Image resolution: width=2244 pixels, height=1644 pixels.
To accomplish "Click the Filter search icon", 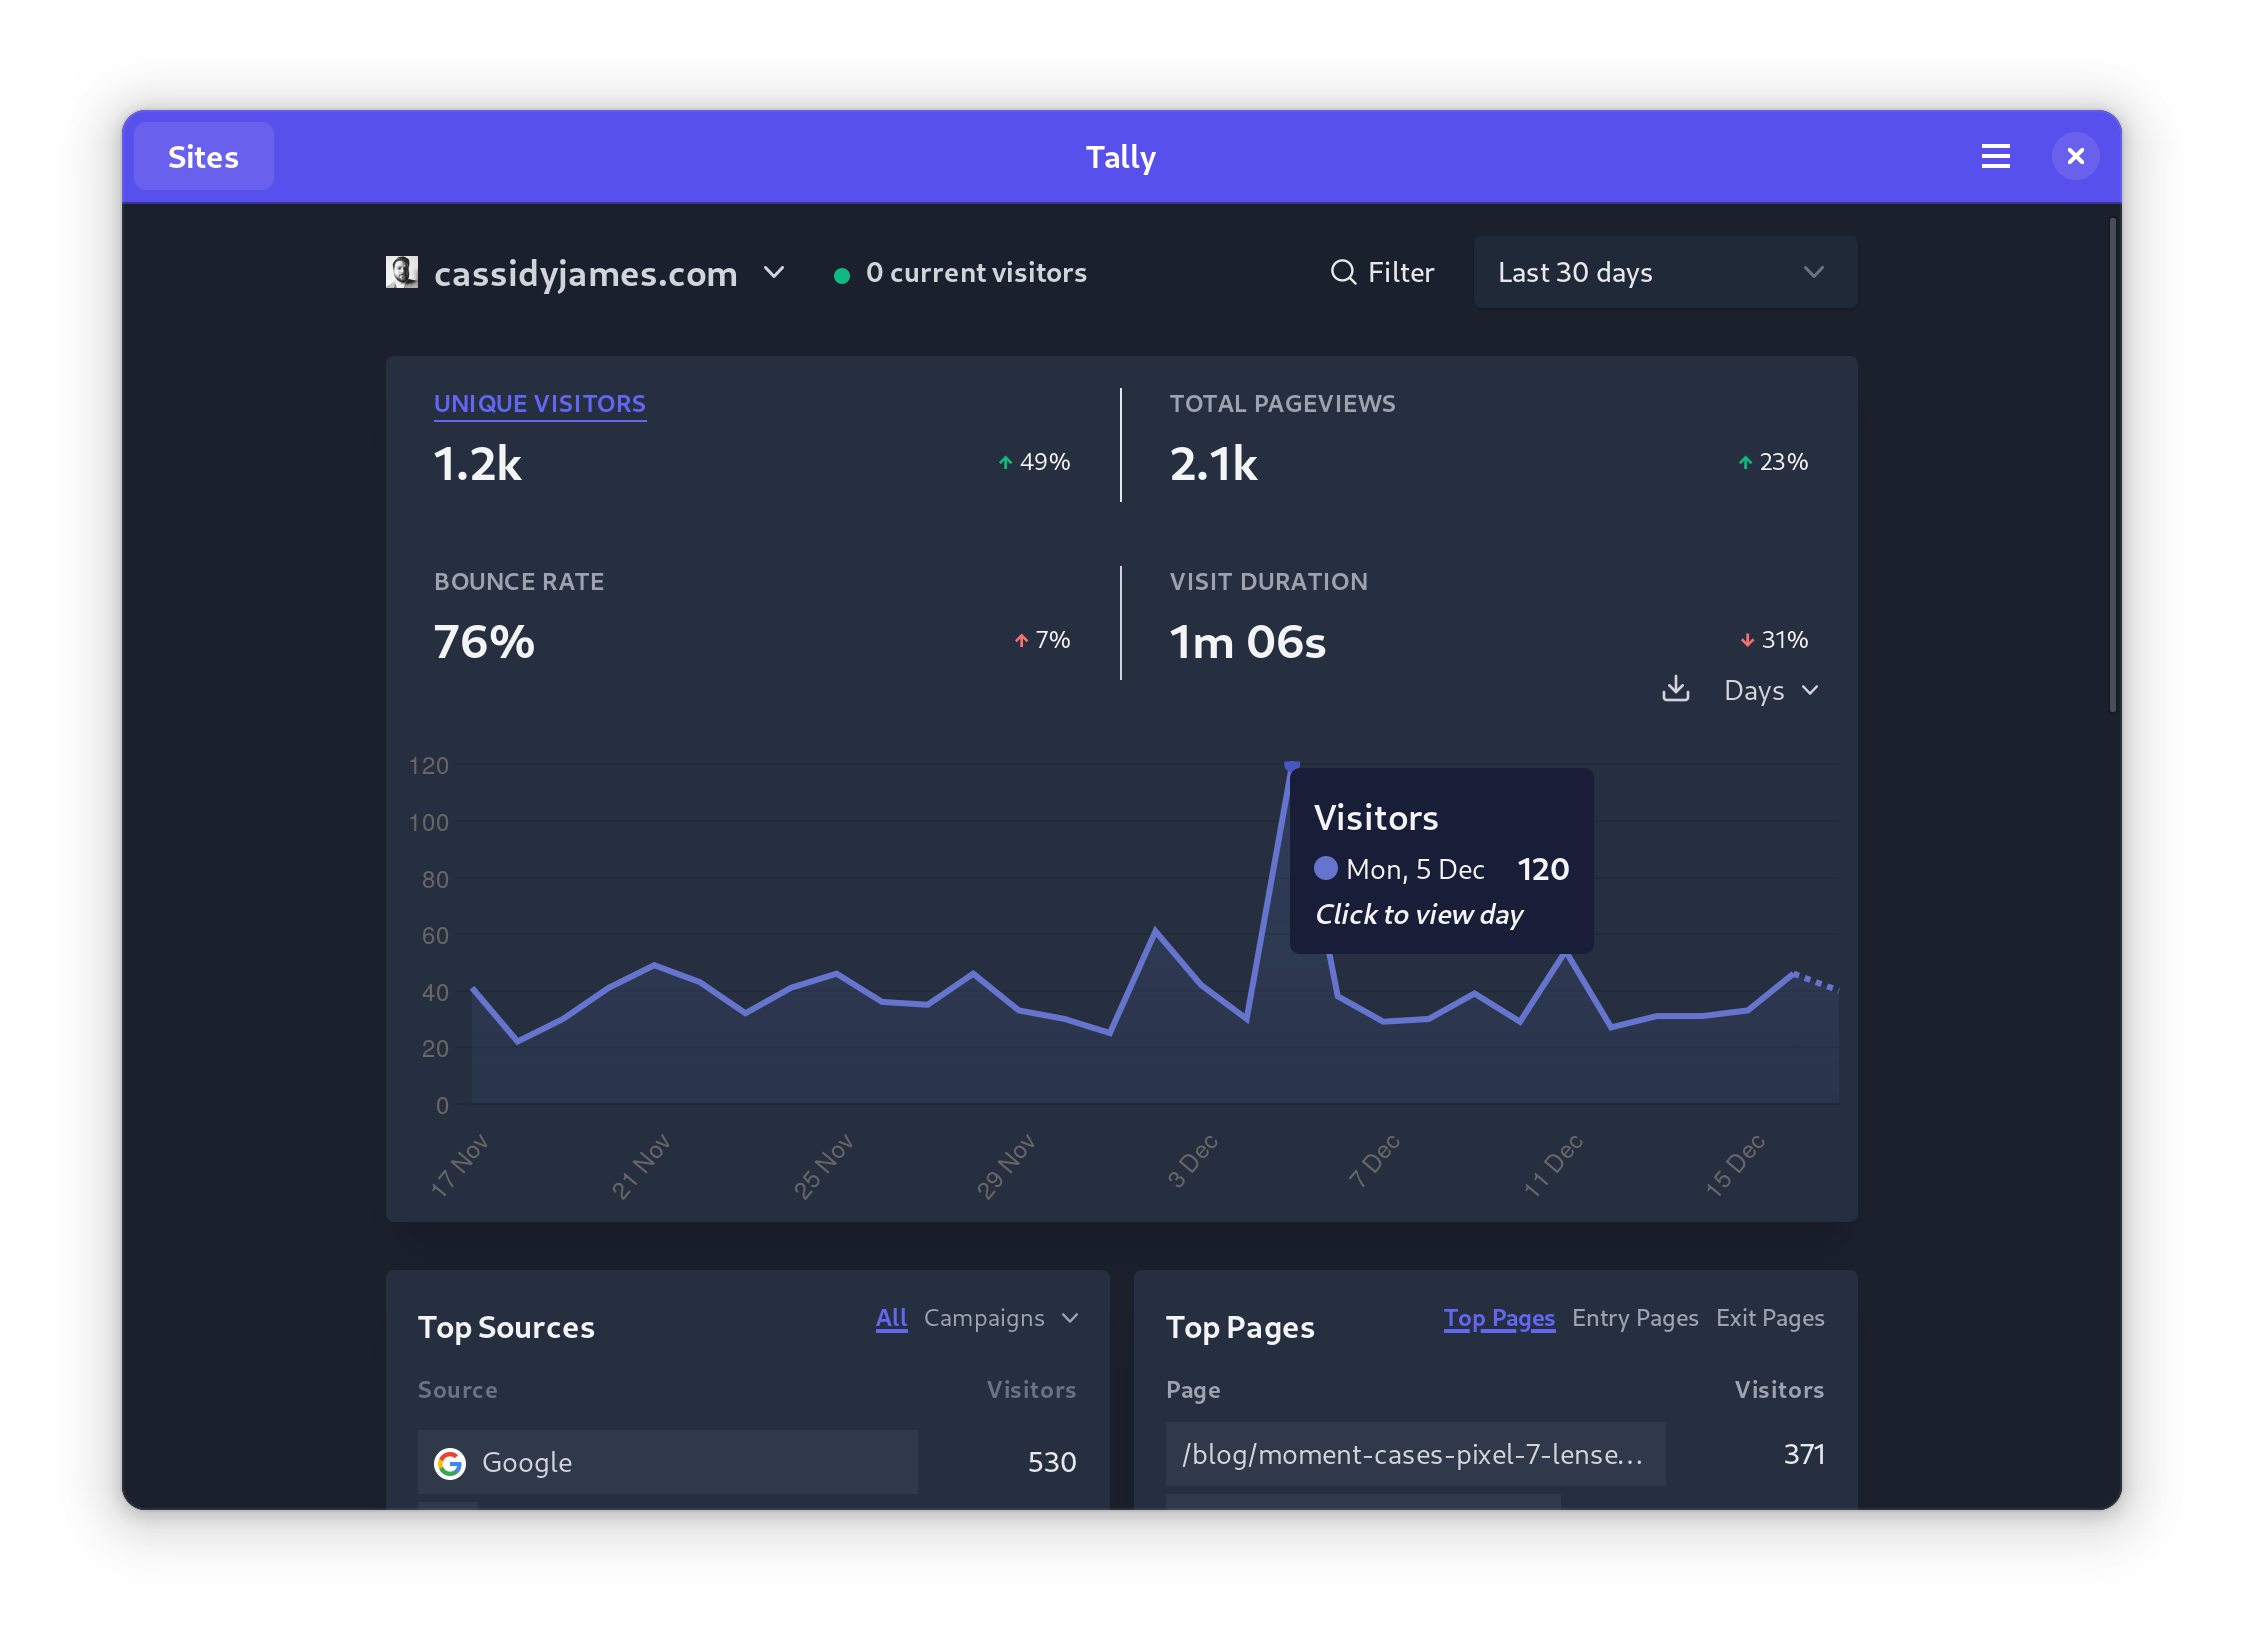I will point(1343,272).
